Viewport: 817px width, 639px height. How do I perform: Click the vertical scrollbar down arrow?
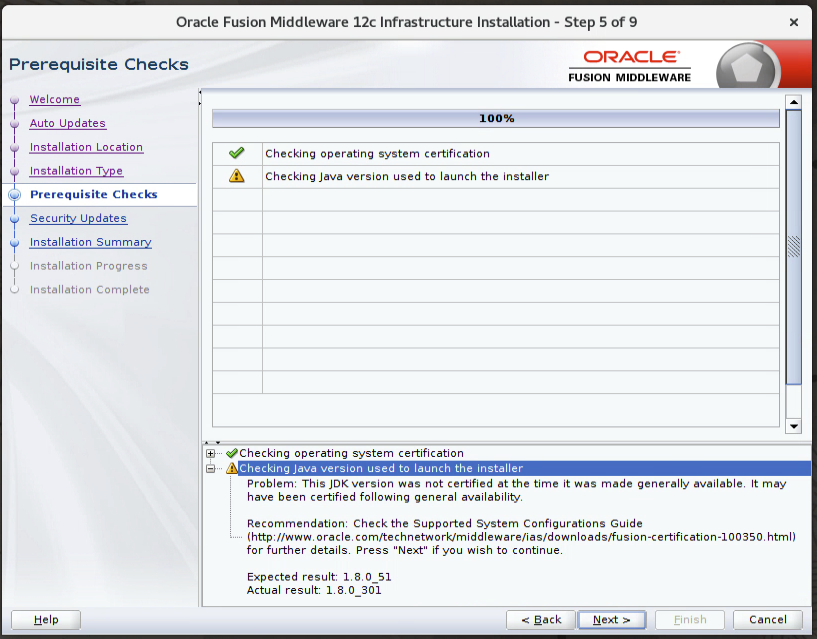coord(794,426)
